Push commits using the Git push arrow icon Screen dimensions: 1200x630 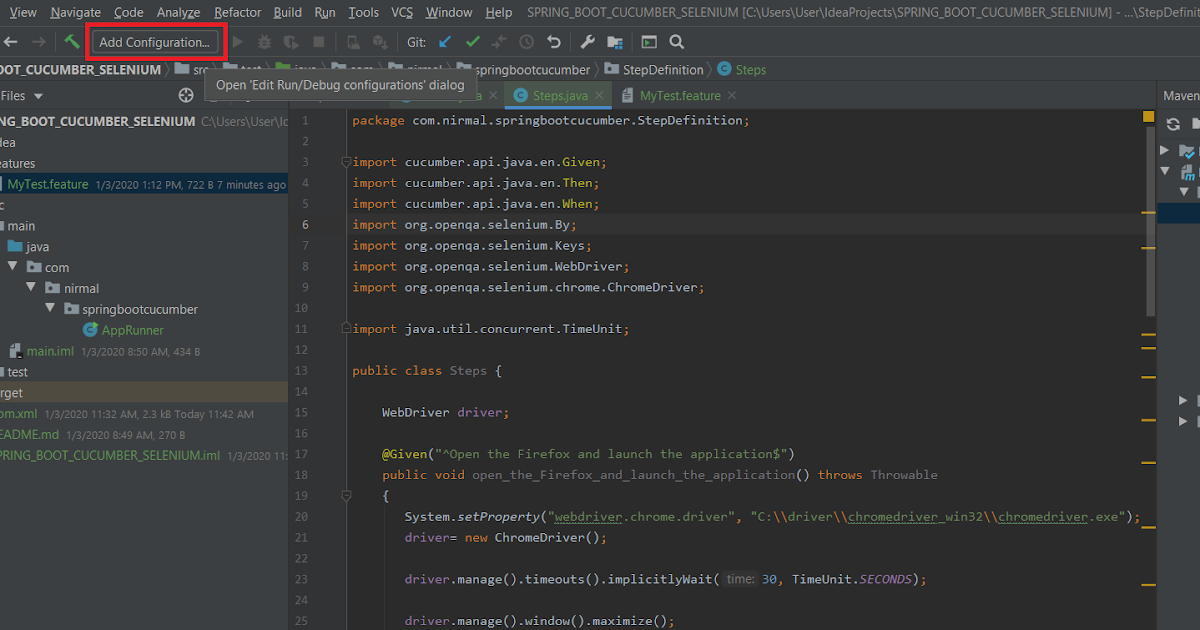[499, 42]
